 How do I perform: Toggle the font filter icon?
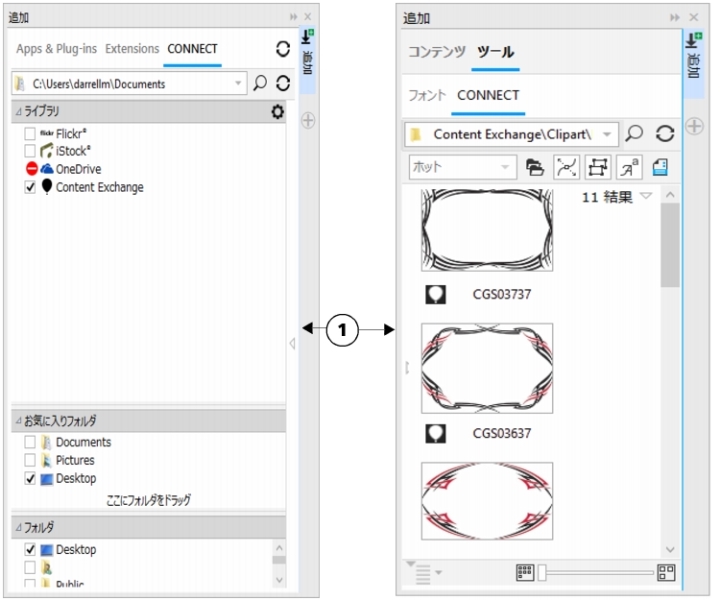629,167
